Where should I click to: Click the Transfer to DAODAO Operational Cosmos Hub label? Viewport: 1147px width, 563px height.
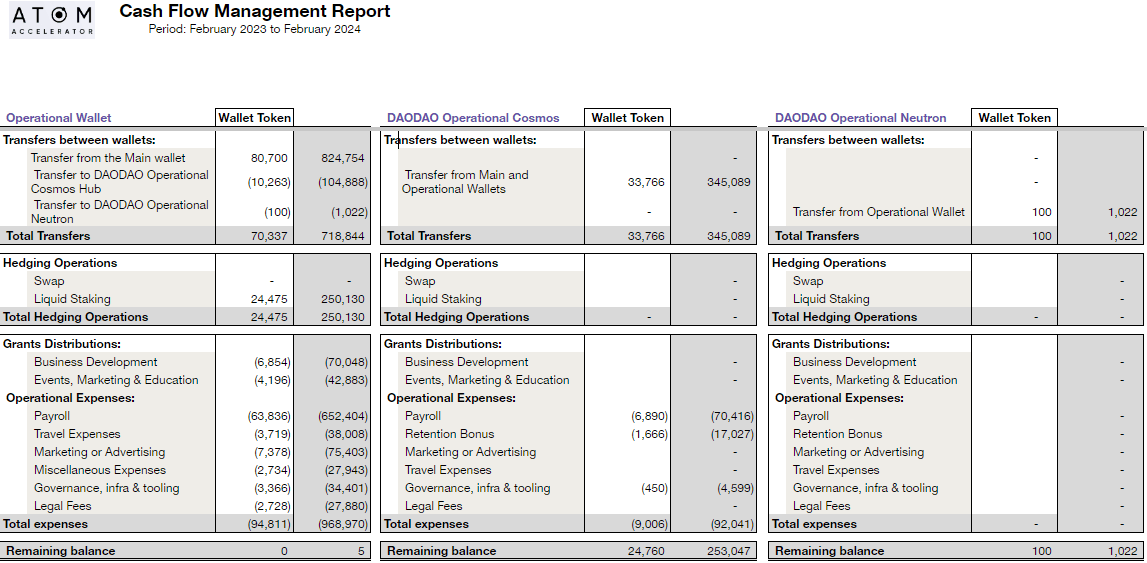click(x=120, y=182)
